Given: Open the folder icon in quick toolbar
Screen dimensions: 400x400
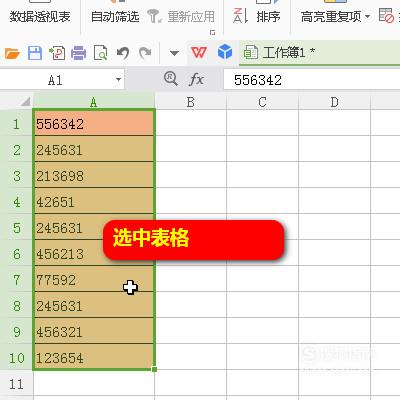Looking at the screenshot, I should pyautogui.click(x=13, y=53).
